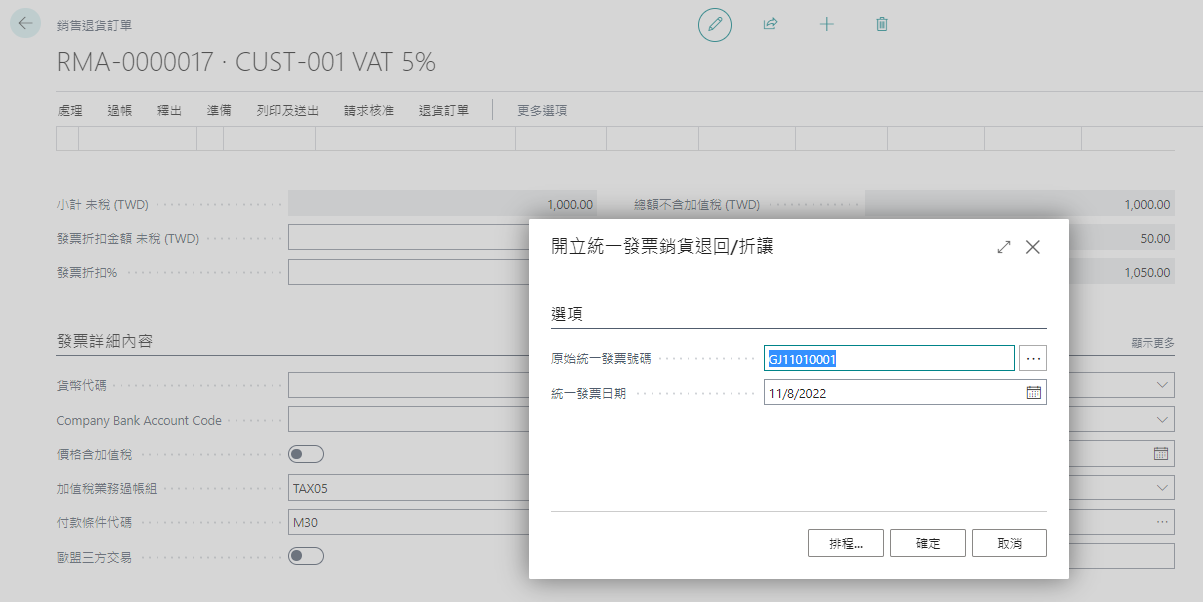Screen dimensions: 1203x602
Task: Click the 排程... button
Action: tap(846, 543)
